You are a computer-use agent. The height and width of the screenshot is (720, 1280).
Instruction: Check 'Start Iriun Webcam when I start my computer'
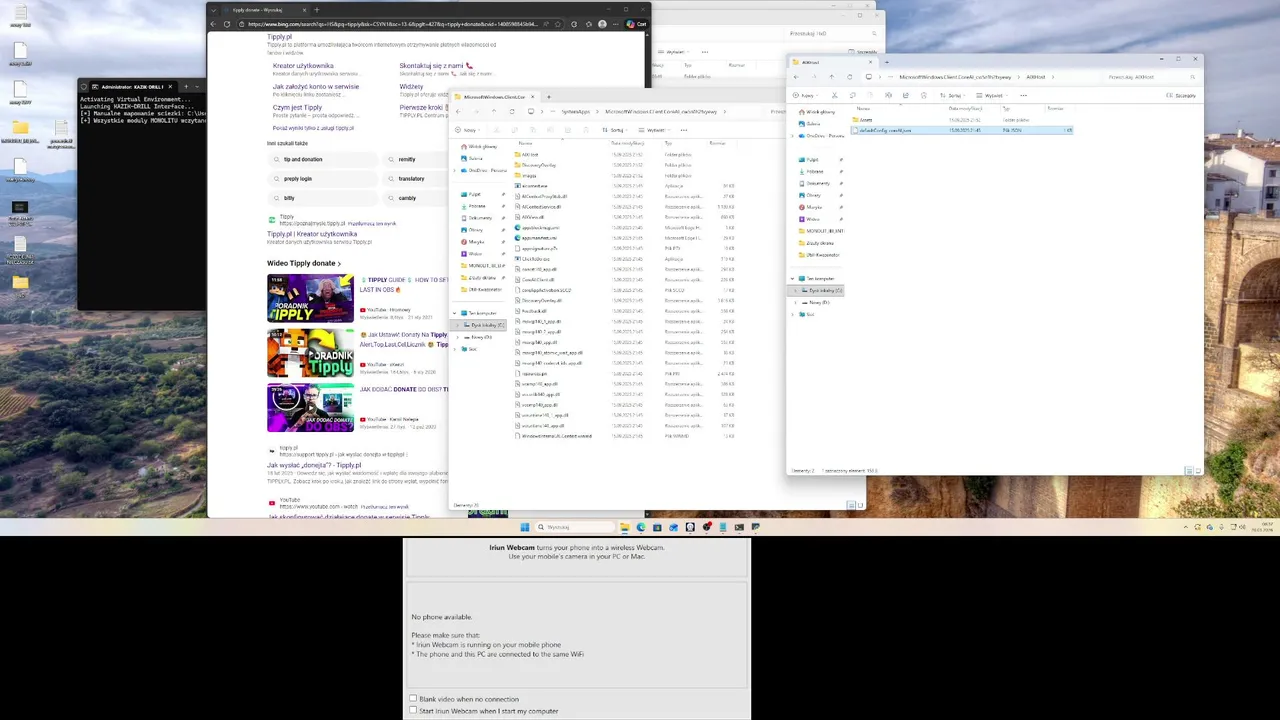pos(413,711)
